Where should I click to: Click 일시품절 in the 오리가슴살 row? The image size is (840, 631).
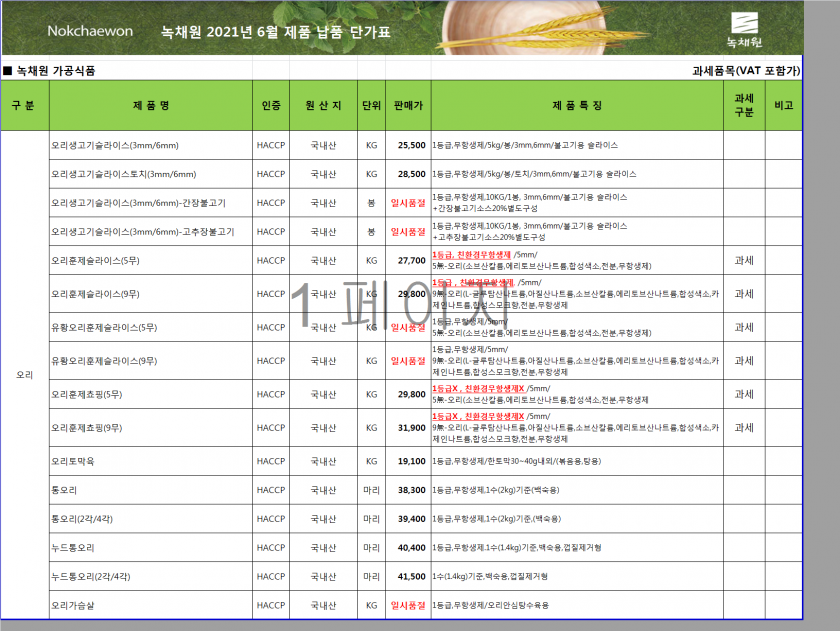click(x=408, y=605)
